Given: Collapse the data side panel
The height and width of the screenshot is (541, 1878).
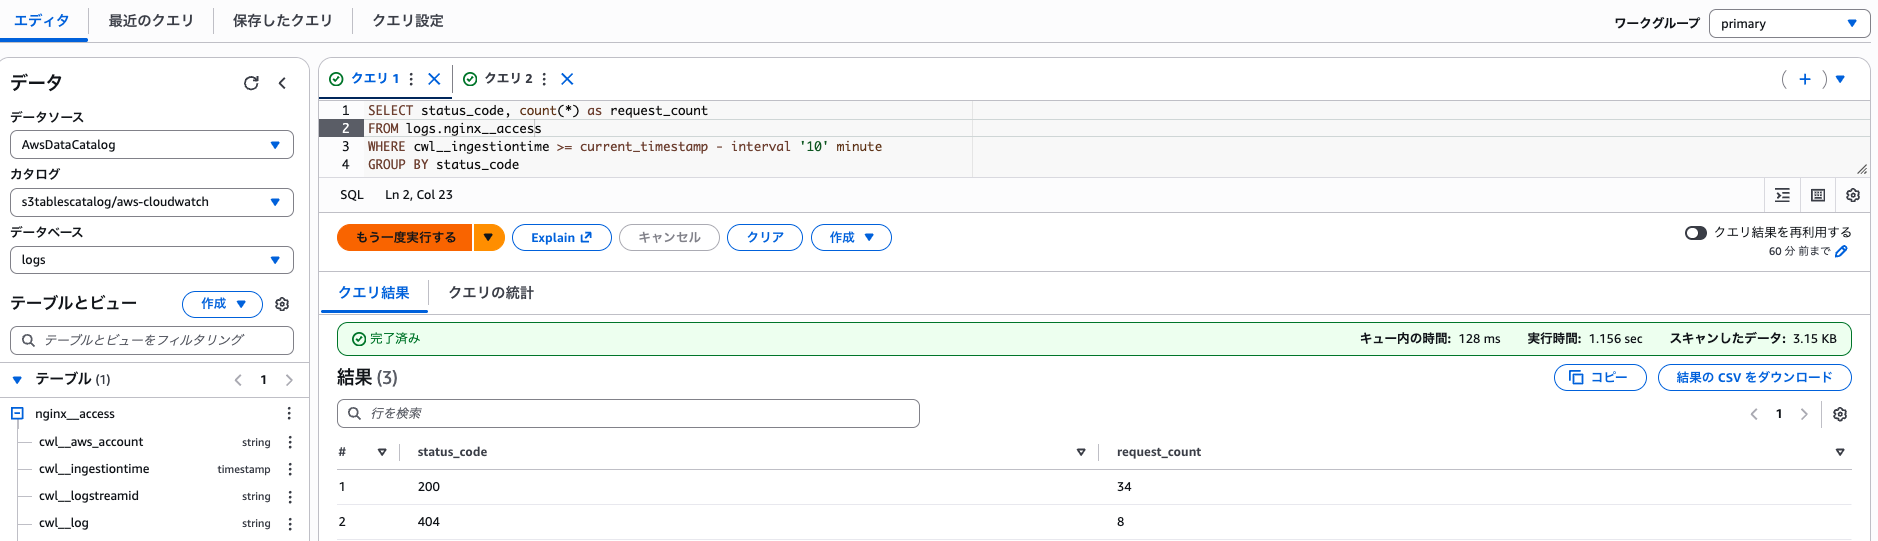Looking at the screenshot, I should pos(282,83).
